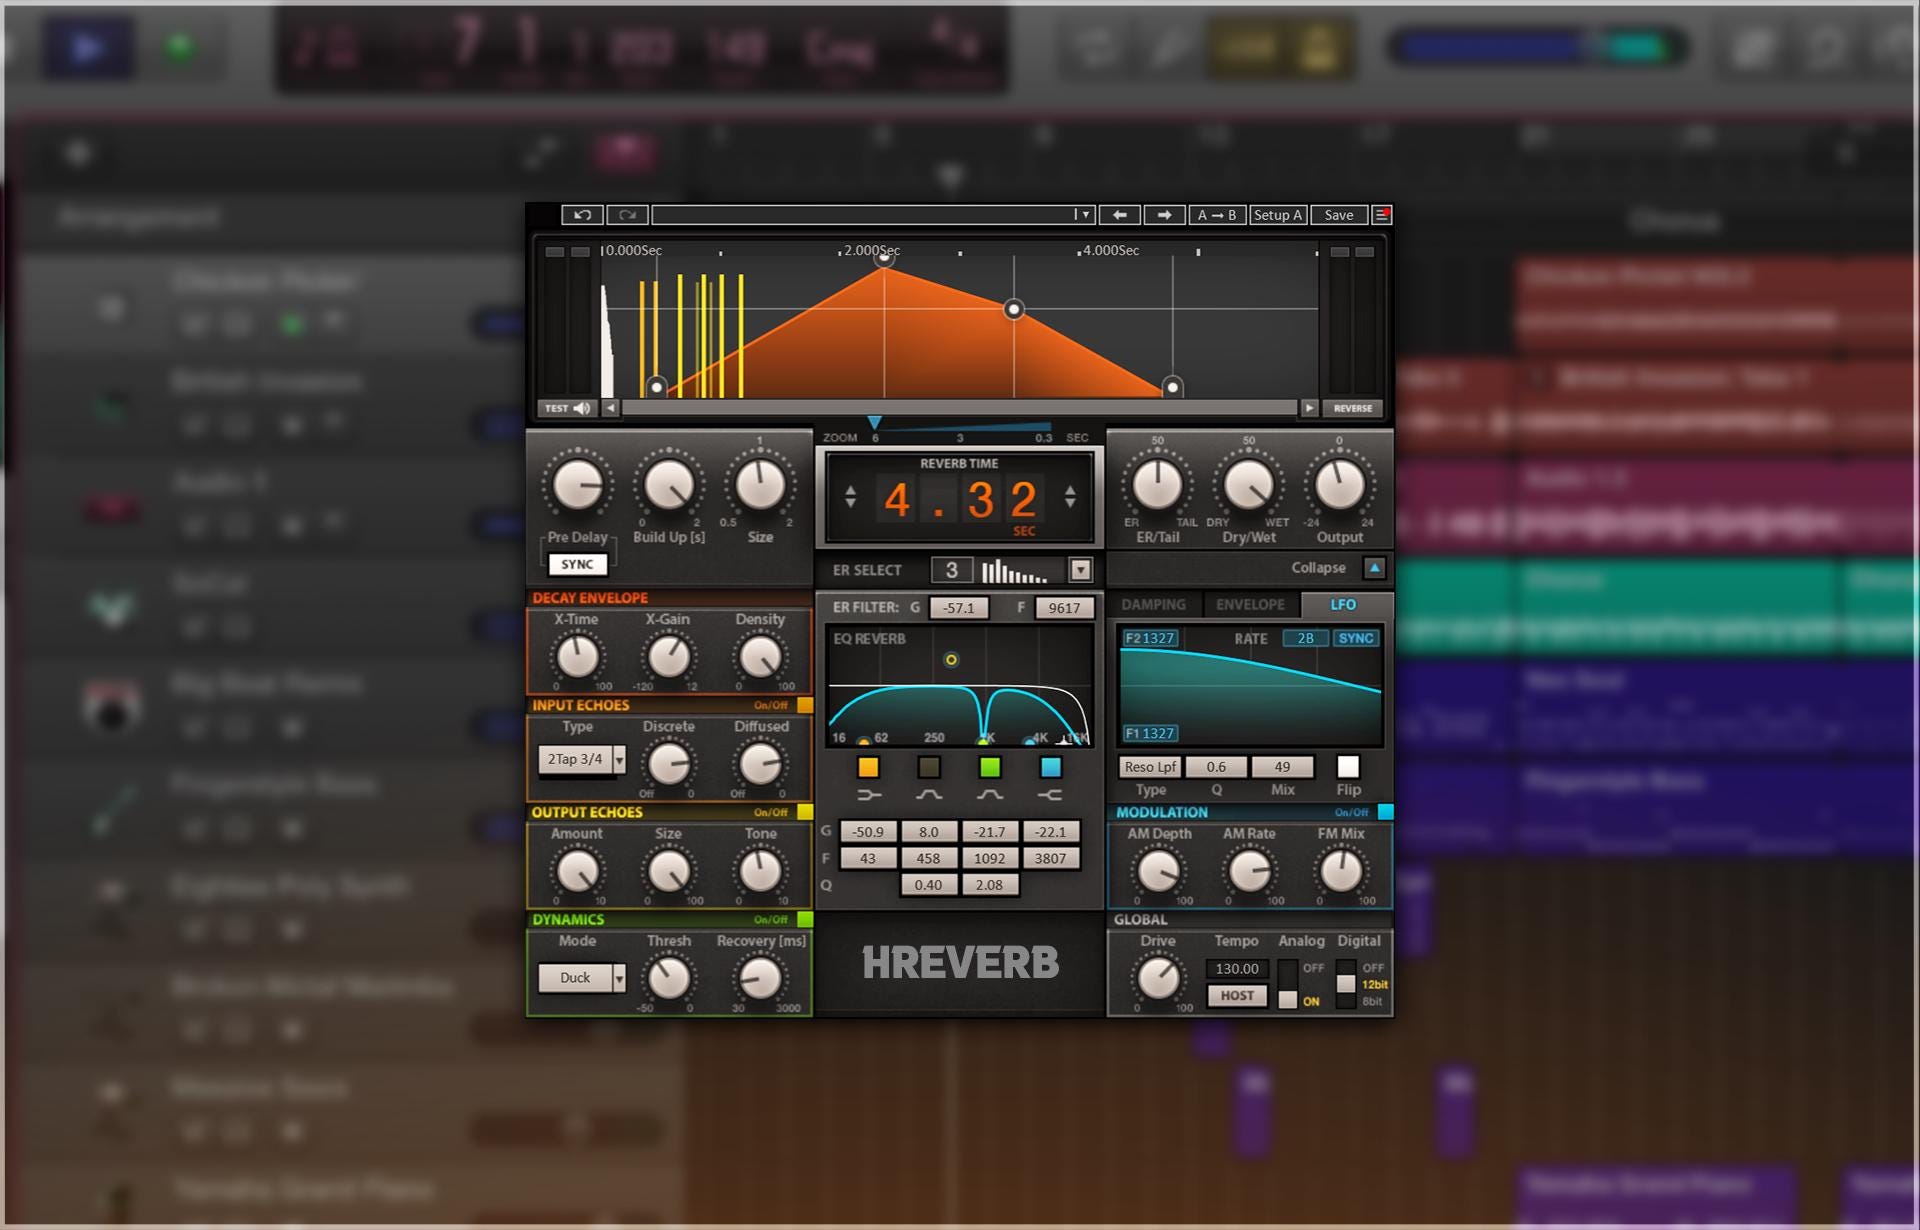
Task: Click the Dry/Wet knob
Action: [x=1248, y=486]
